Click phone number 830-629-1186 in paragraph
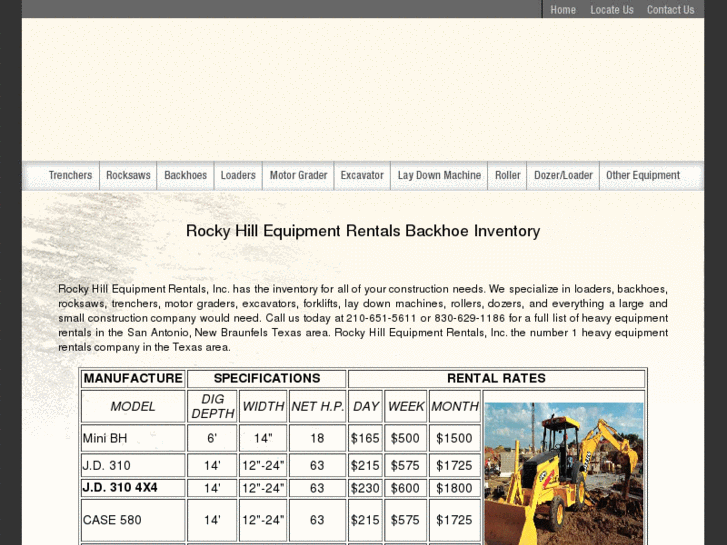 [x=469, y=318]
